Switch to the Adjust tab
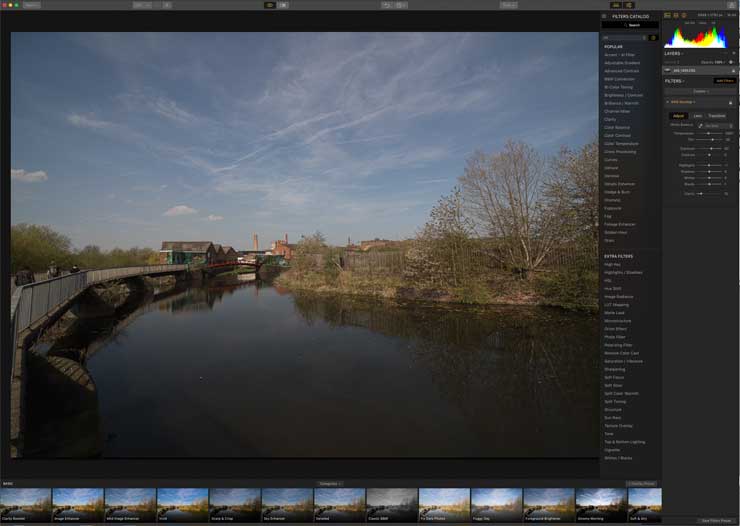 click(679, 116)
